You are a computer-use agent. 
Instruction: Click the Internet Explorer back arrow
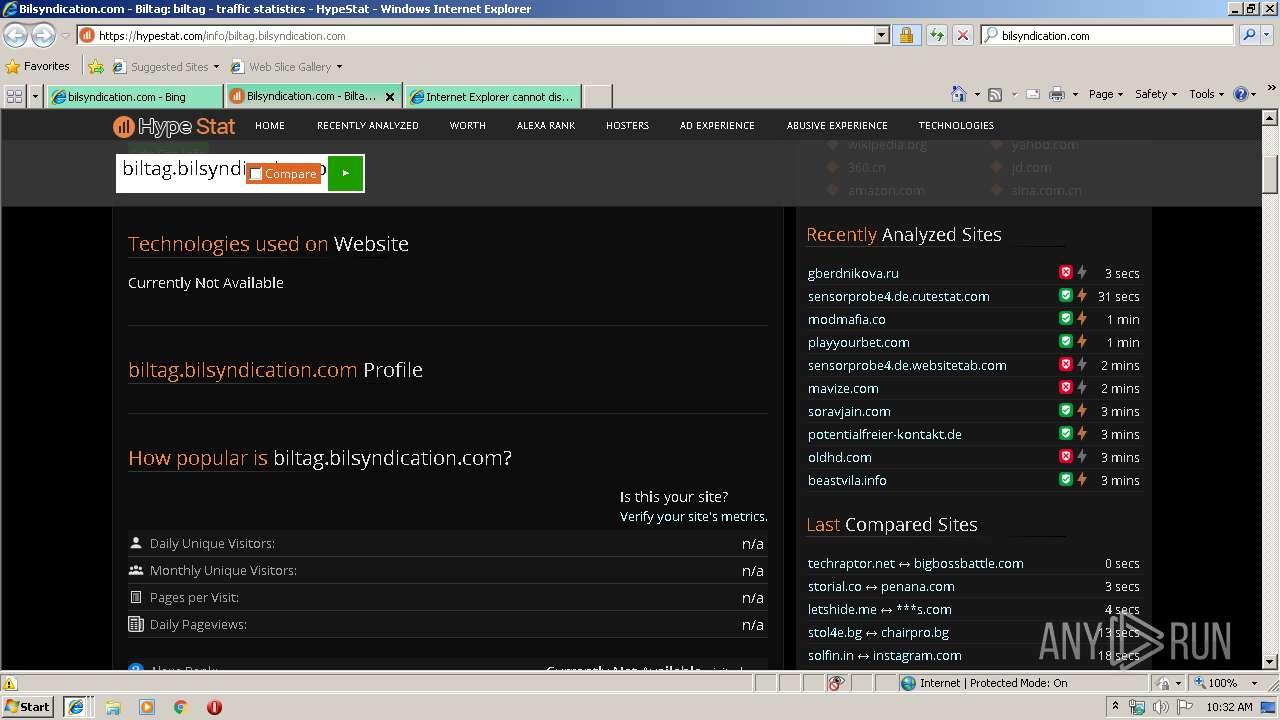(x=15, y=35)
